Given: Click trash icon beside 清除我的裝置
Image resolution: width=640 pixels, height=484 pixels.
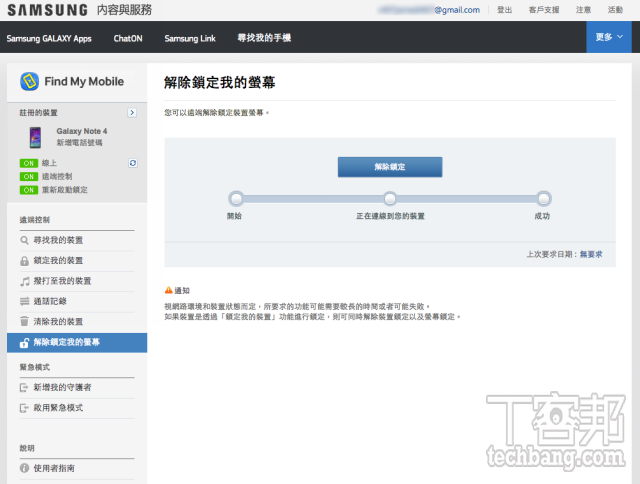Looking at the screenshot, I should 24,322.
